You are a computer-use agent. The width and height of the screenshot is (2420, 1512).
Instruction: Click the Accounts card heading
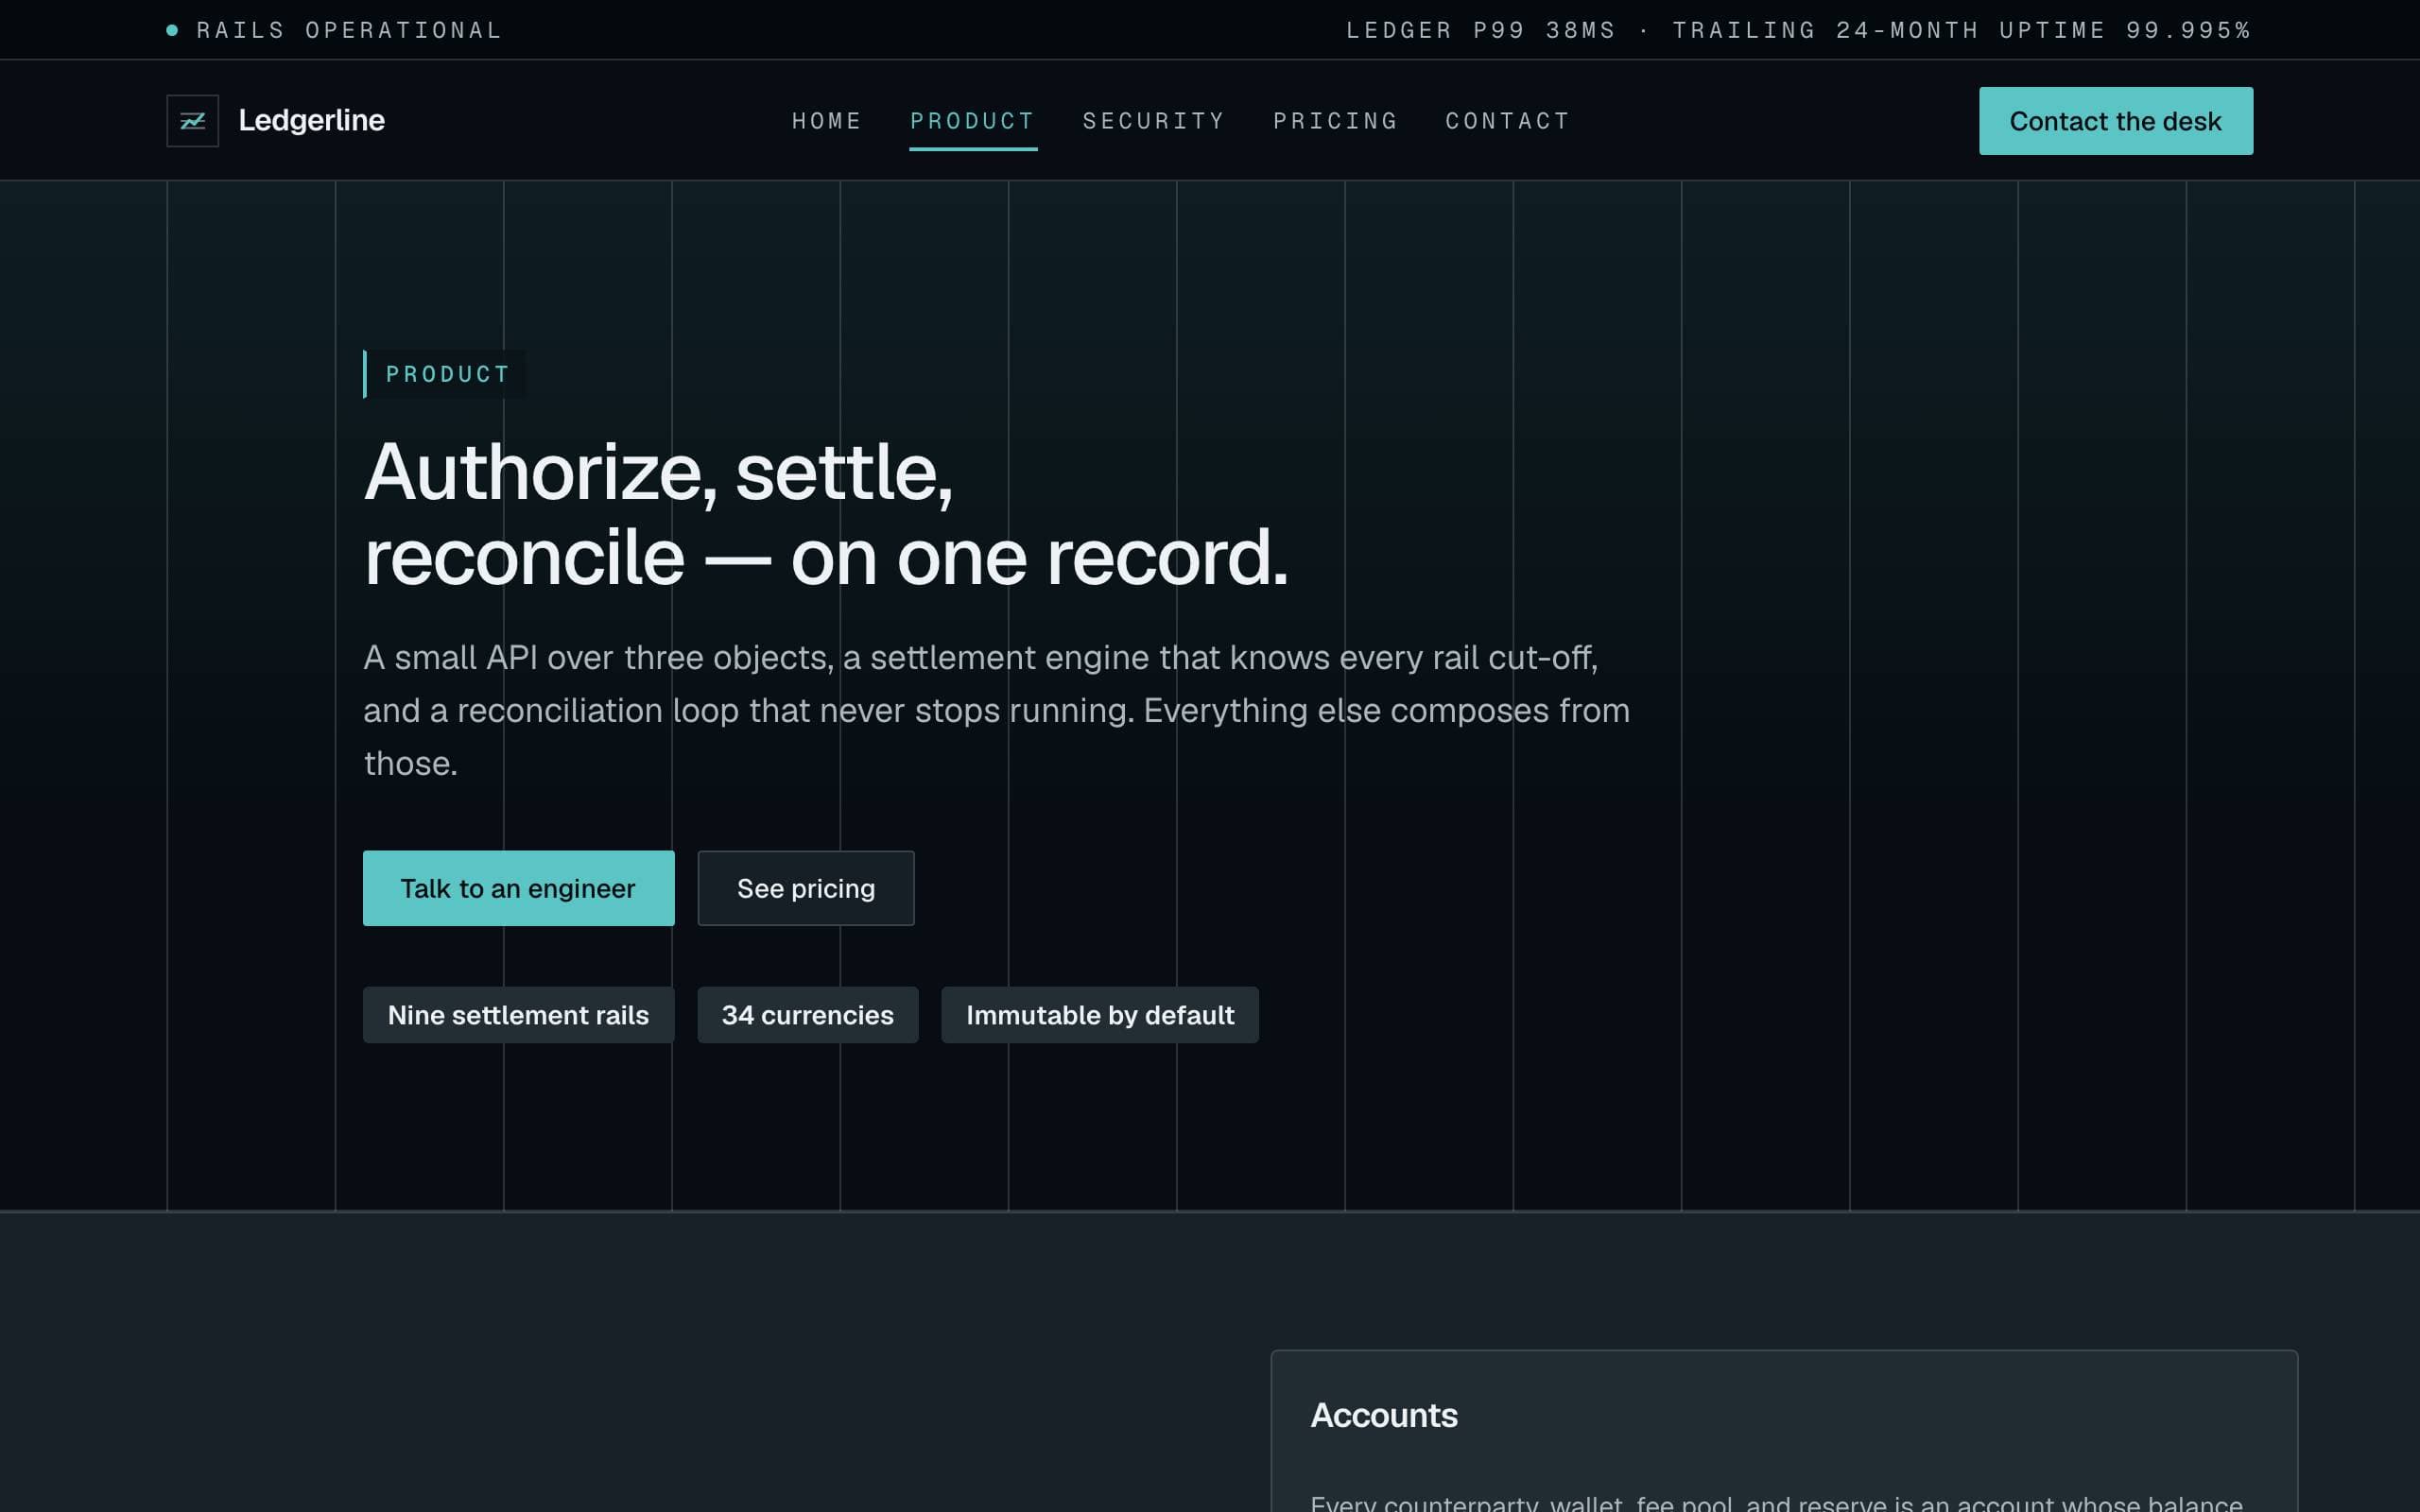tap(1384, 1415)
